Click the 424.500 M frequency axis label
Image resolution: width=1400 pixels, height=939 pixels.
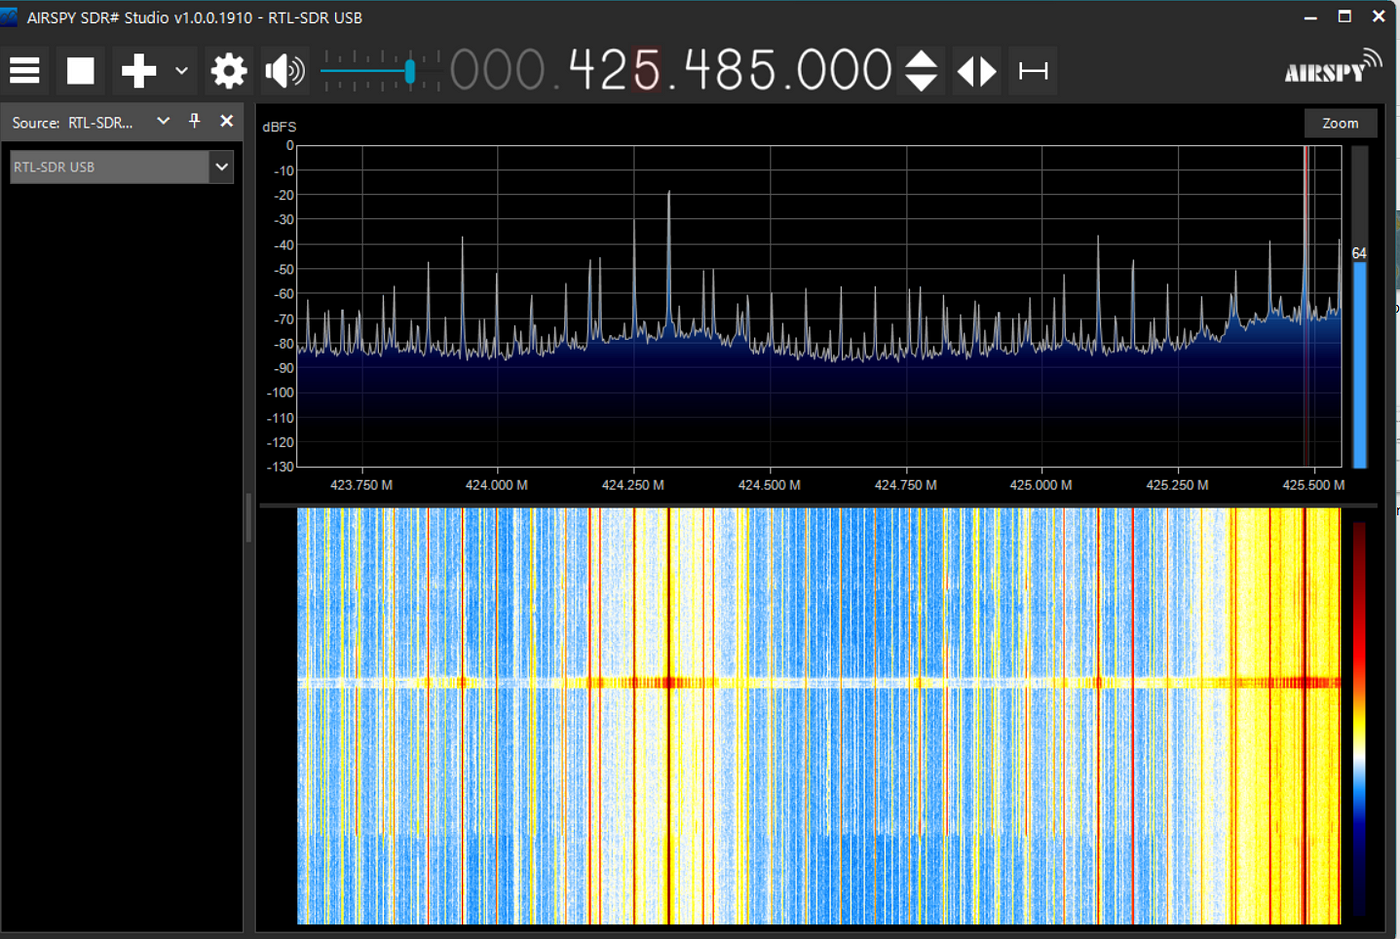769,485
